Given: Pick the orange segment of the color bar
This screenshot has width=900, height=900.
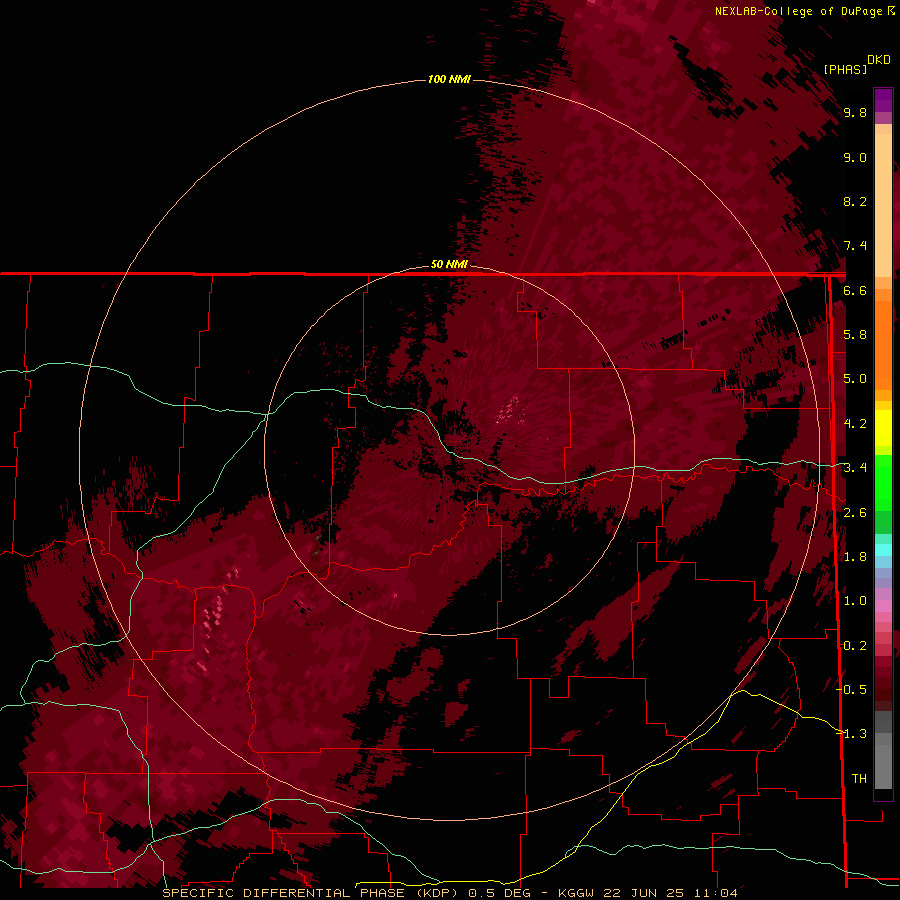Looking at the screenshot, I should coord(883,344).
